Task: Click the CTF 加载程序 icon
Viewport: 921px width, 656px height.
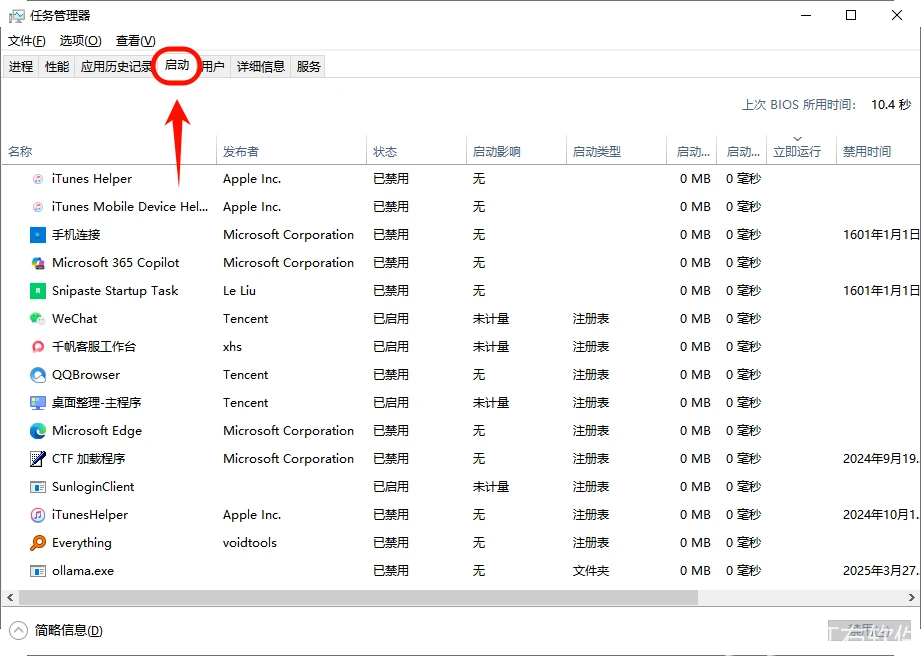Action: point(38,459)
